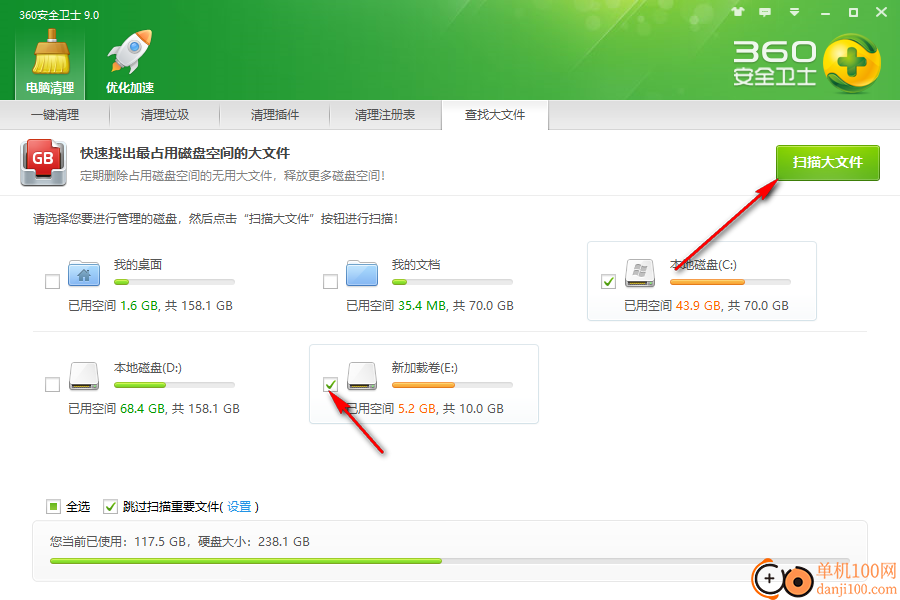Click the total disk usage progress bar
Viewport: 900px width, 600px height.
[449, 561]
